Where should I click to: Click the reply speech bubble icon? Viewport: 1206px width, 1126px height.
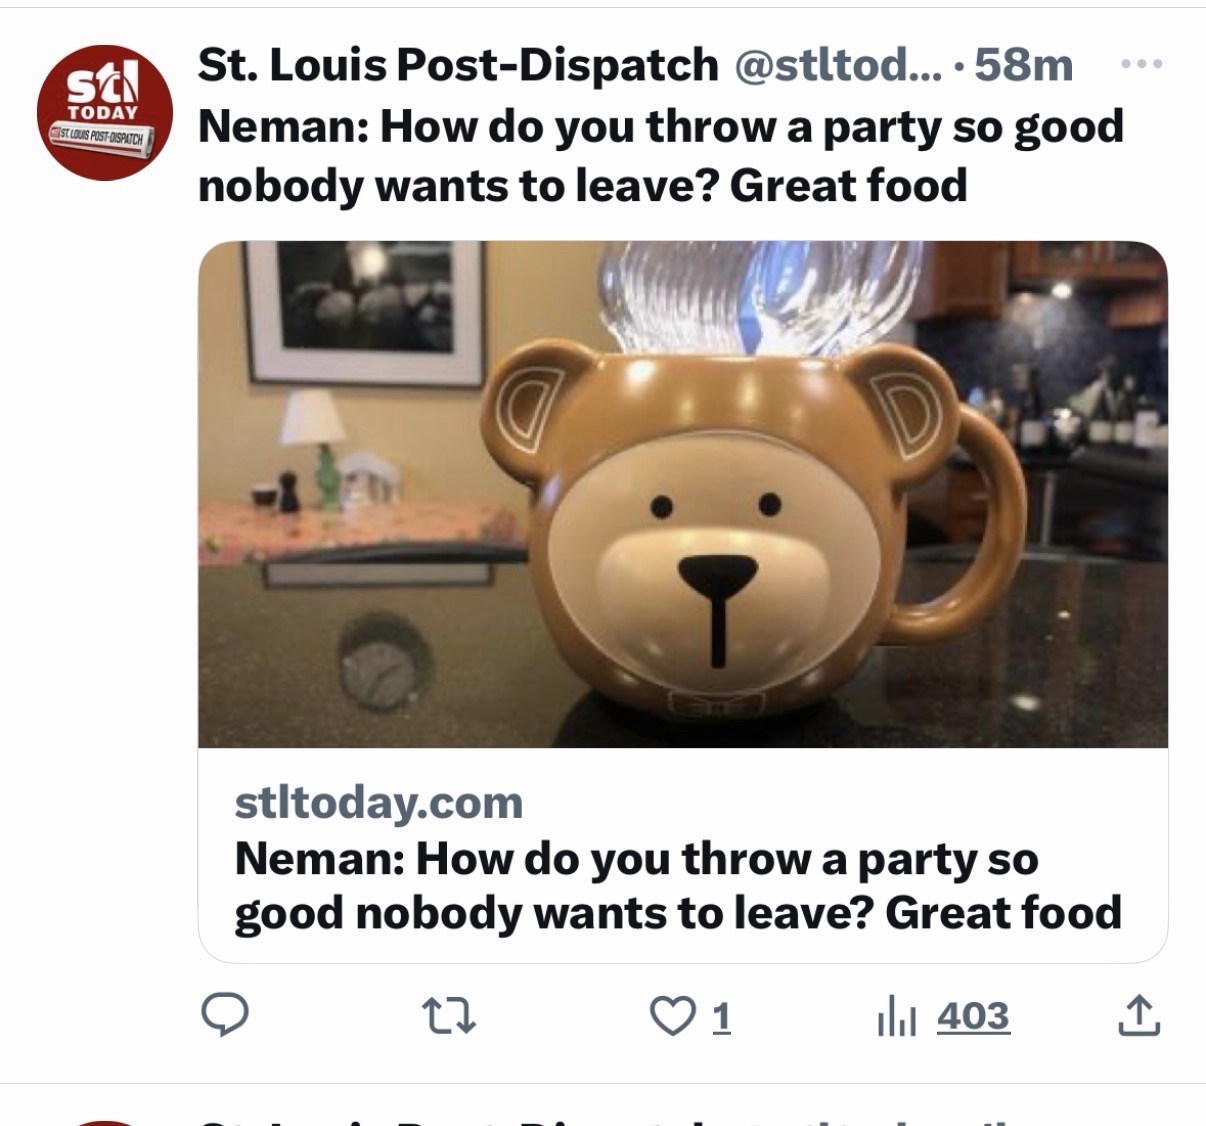pyautogui.click(x=225, y=1016)
